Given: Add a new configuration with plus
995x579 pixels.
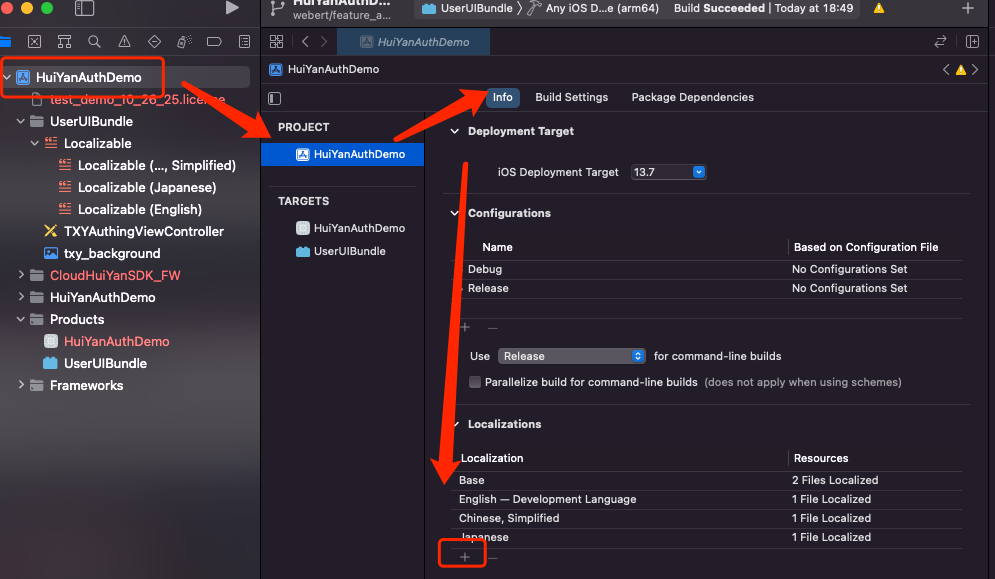Looking at the screenshot, I should pos(465,328).
